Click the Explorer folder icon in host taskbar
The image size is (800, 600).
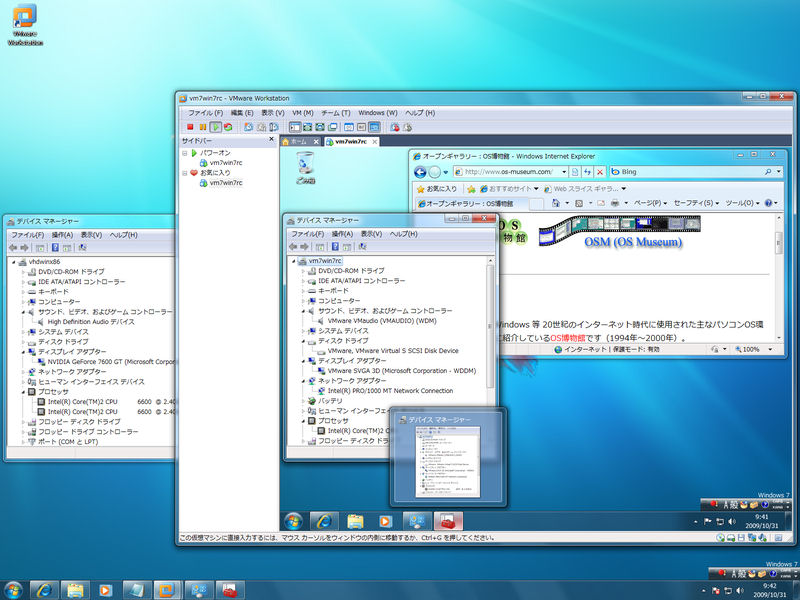click(x=75, y=590)
